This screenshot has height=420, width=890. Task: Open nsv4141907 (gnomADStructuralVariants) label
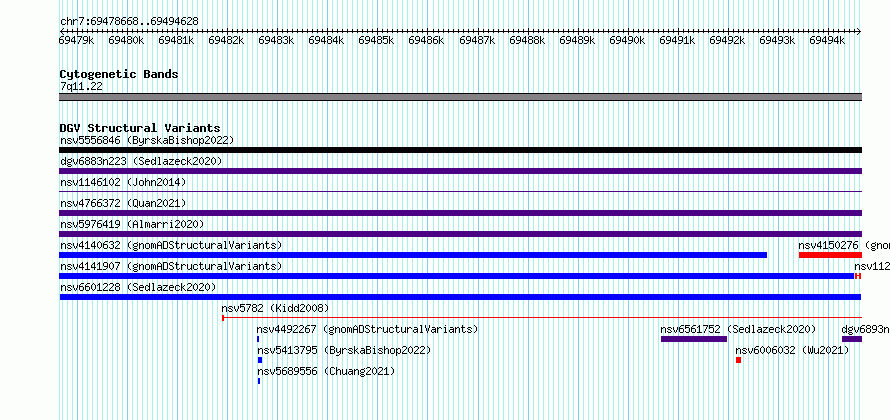(171, 266)
